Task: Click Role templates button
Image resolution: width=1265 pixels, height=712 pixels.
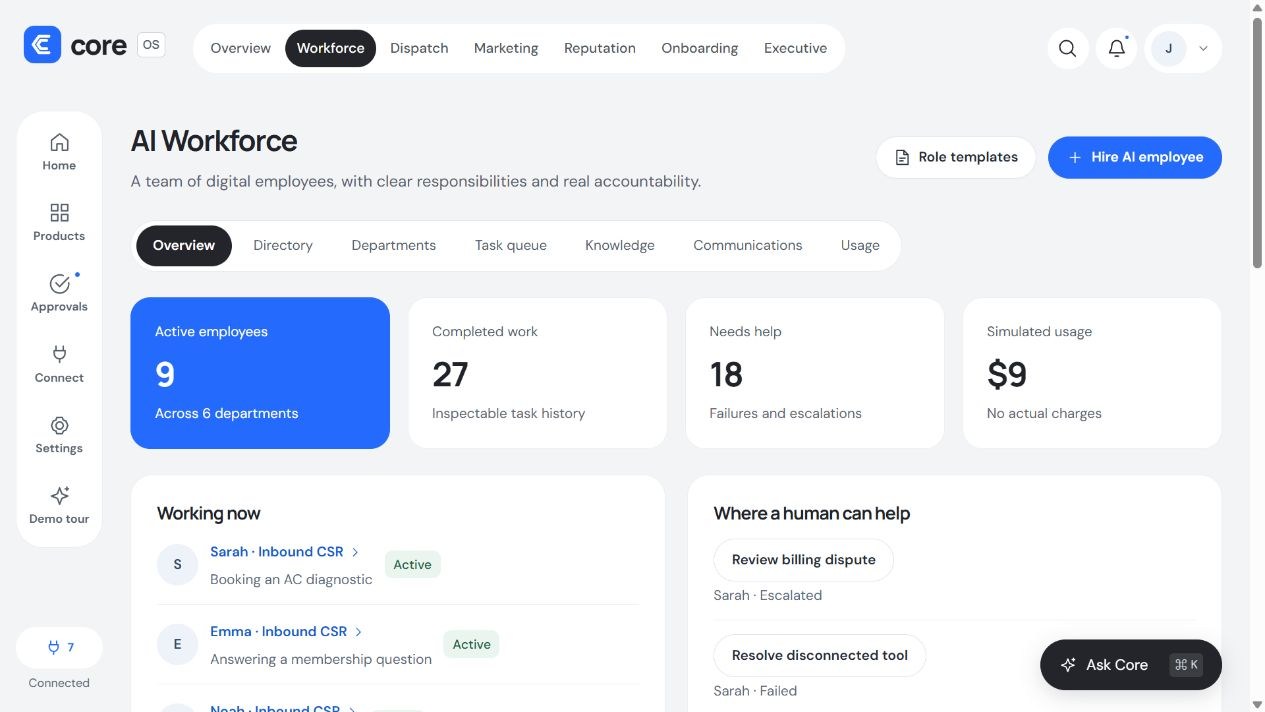Action: pos(956,157)
